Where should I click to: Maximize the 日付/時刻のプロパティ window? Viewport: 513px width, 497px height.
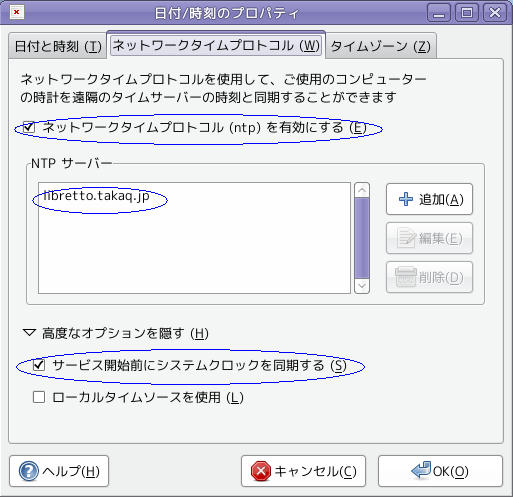pos(467,13)
